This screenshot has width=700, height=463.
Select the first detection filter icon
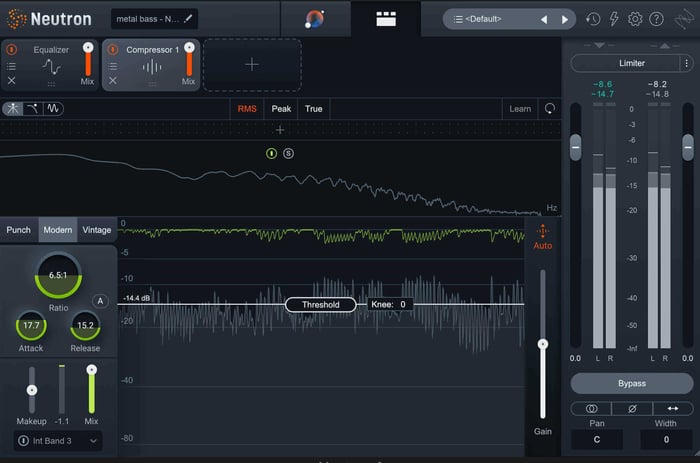(x=12, y=108)
